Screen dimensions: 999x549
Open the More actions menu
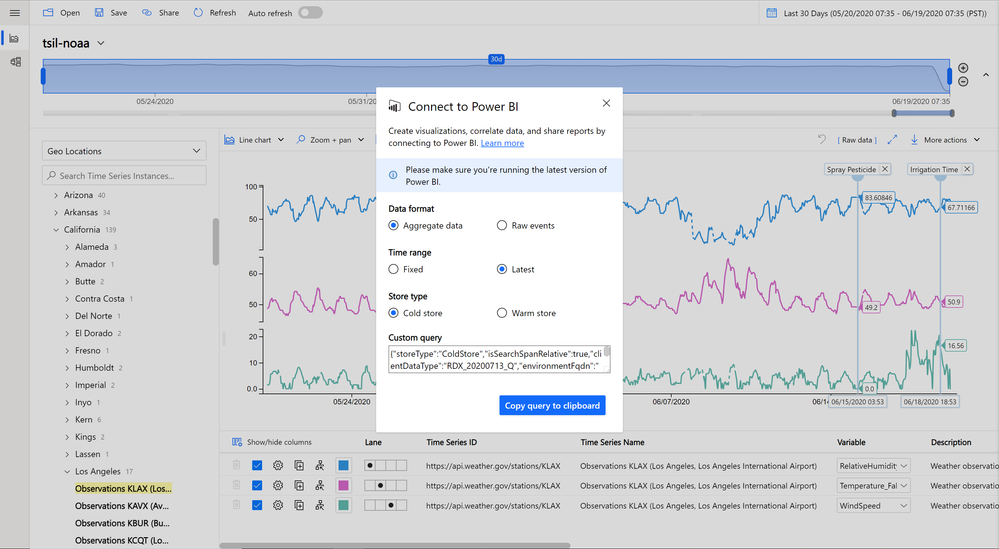click(x=945, y=140)
